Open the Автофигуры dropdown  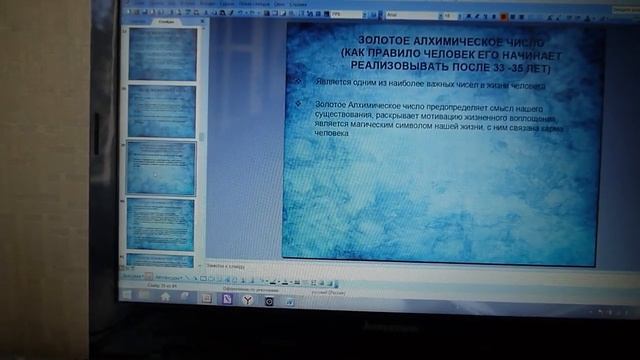pos(168,278)
